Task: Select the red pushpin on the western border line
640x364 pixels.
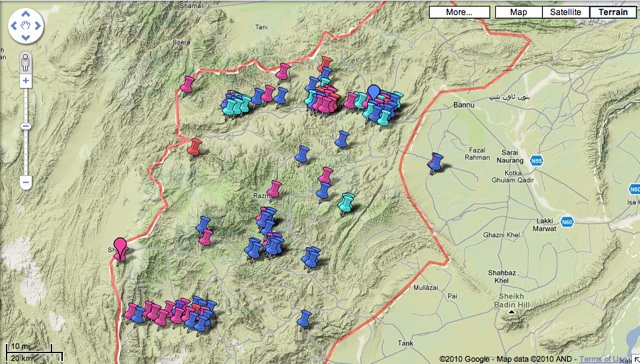Action: click(195, 147)
